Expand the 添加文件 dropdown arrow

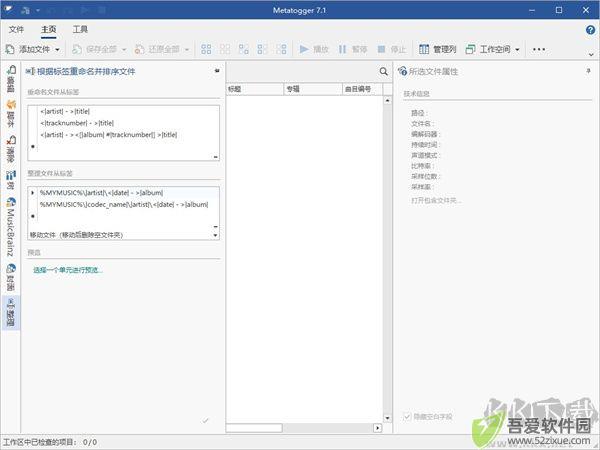(57, 50)
